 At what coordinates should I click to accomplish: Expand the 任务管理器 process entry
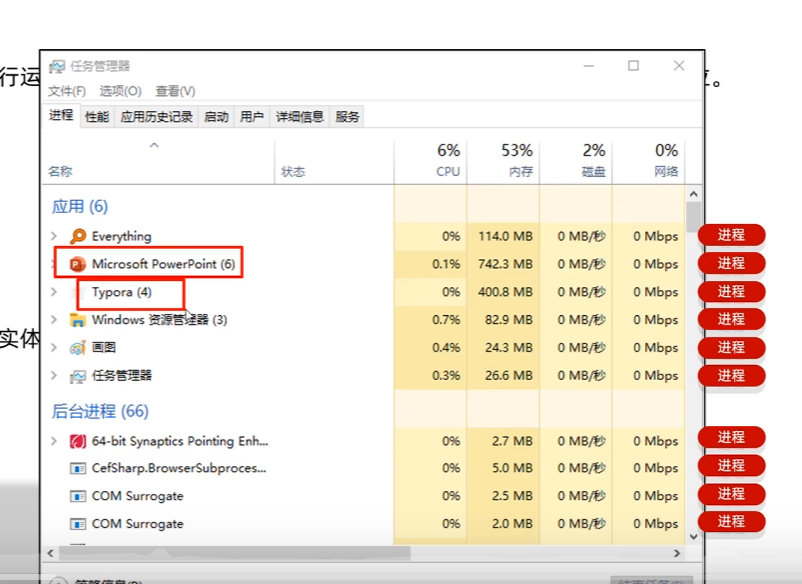point(54,375)
